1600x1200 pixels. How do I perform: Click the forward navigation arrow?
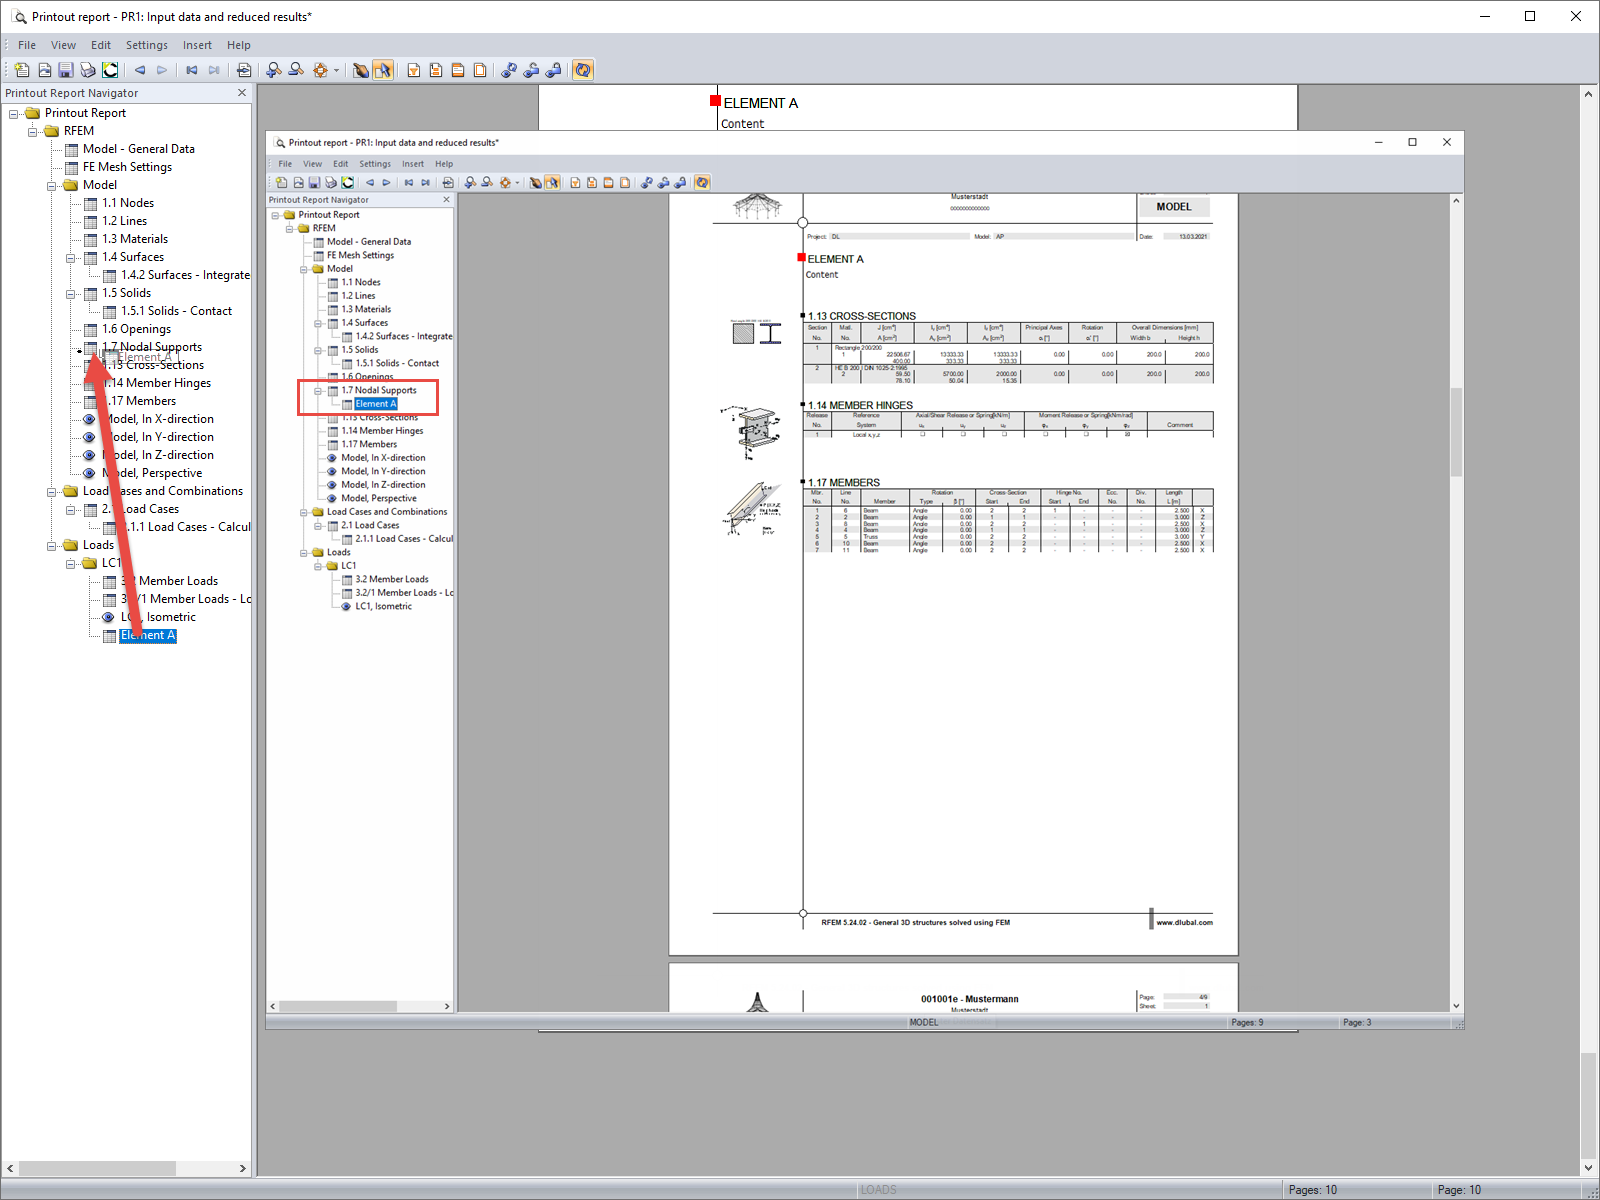tap(162, 70)
